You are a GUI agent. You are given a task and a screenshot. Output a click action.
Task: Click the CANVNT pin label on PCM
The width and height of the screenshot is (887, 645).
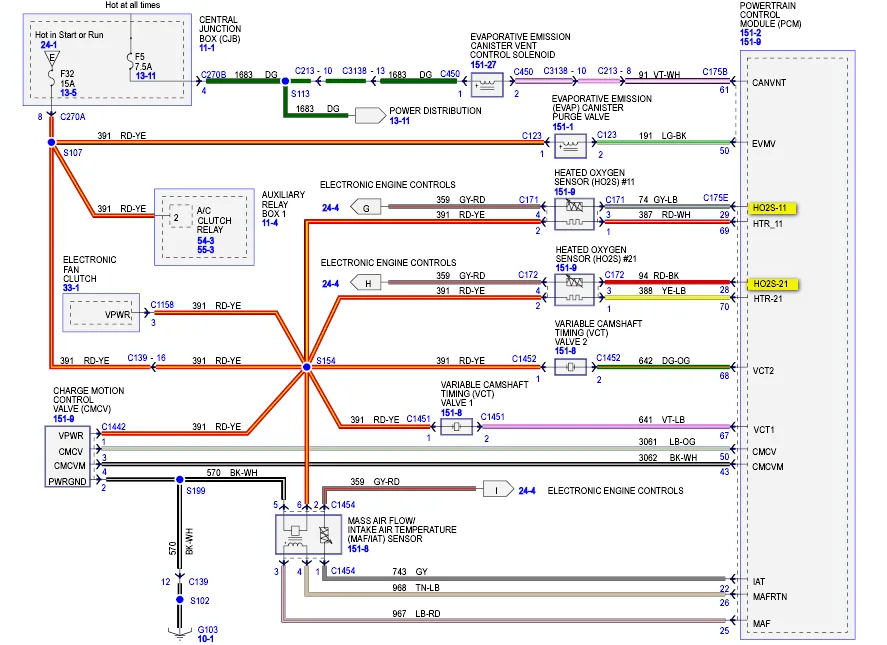769,83
